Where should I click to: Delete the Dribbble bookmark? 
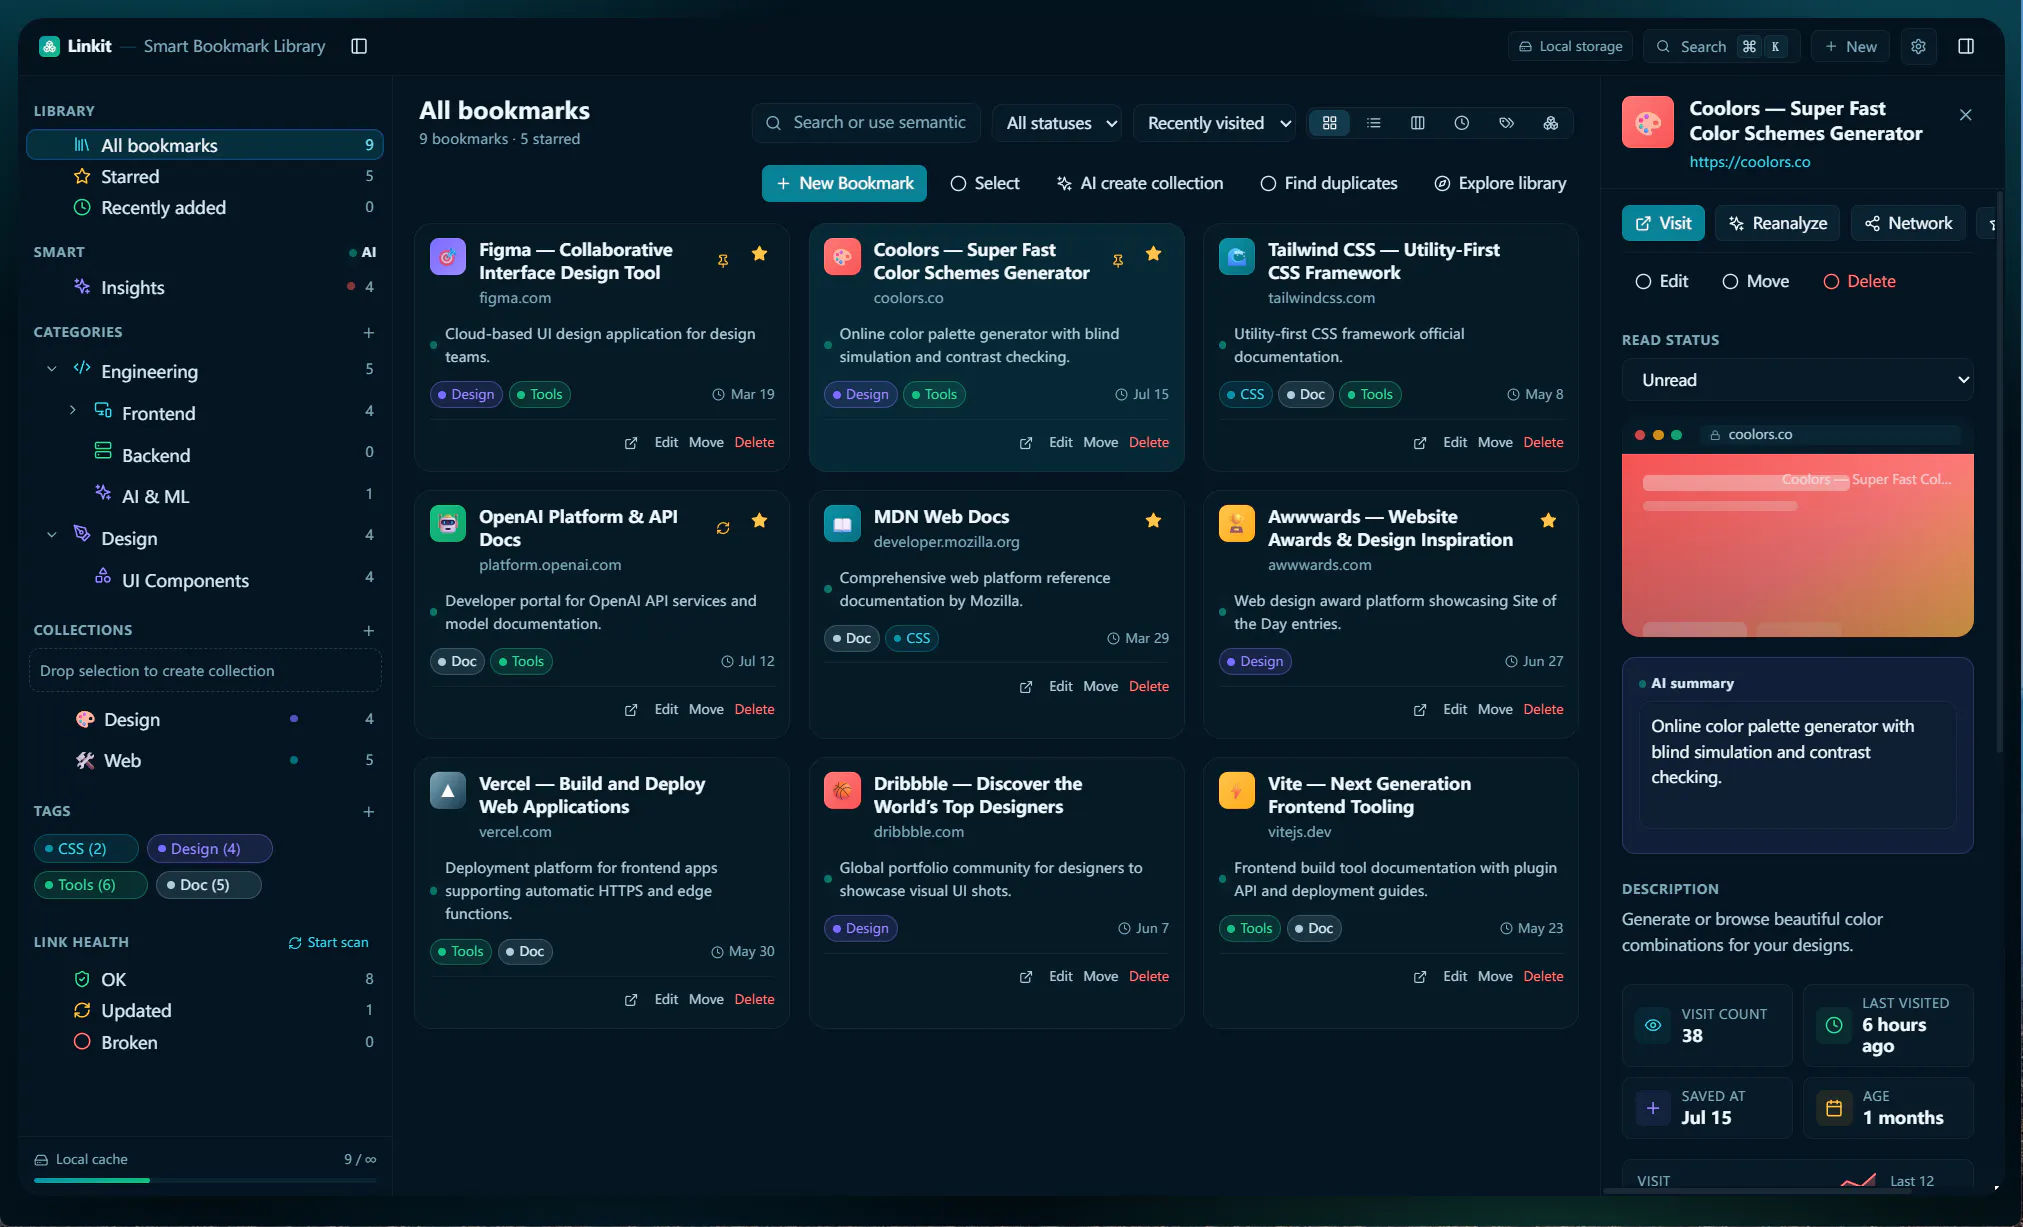click(1148, 976)
